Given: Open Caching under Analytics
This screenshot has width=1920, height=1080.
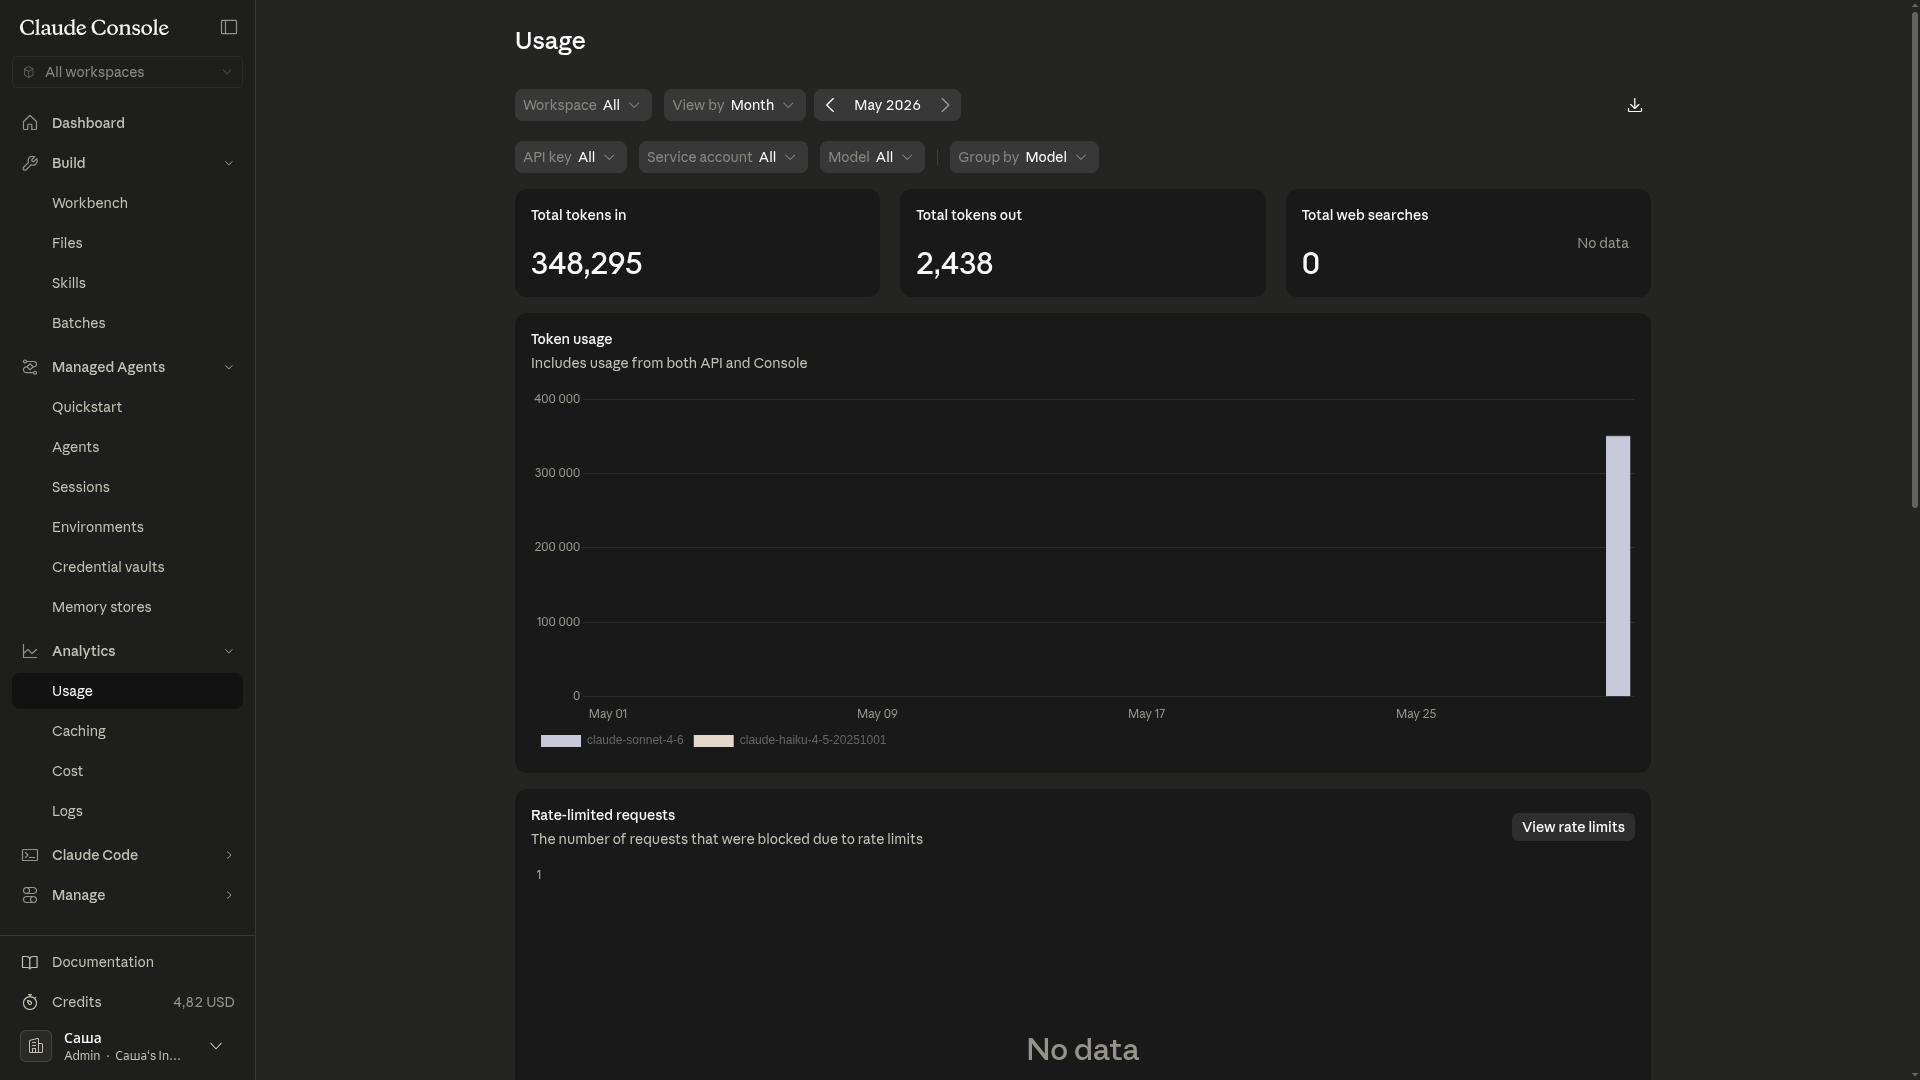Looking at the screenshot, I should (127, 731).
